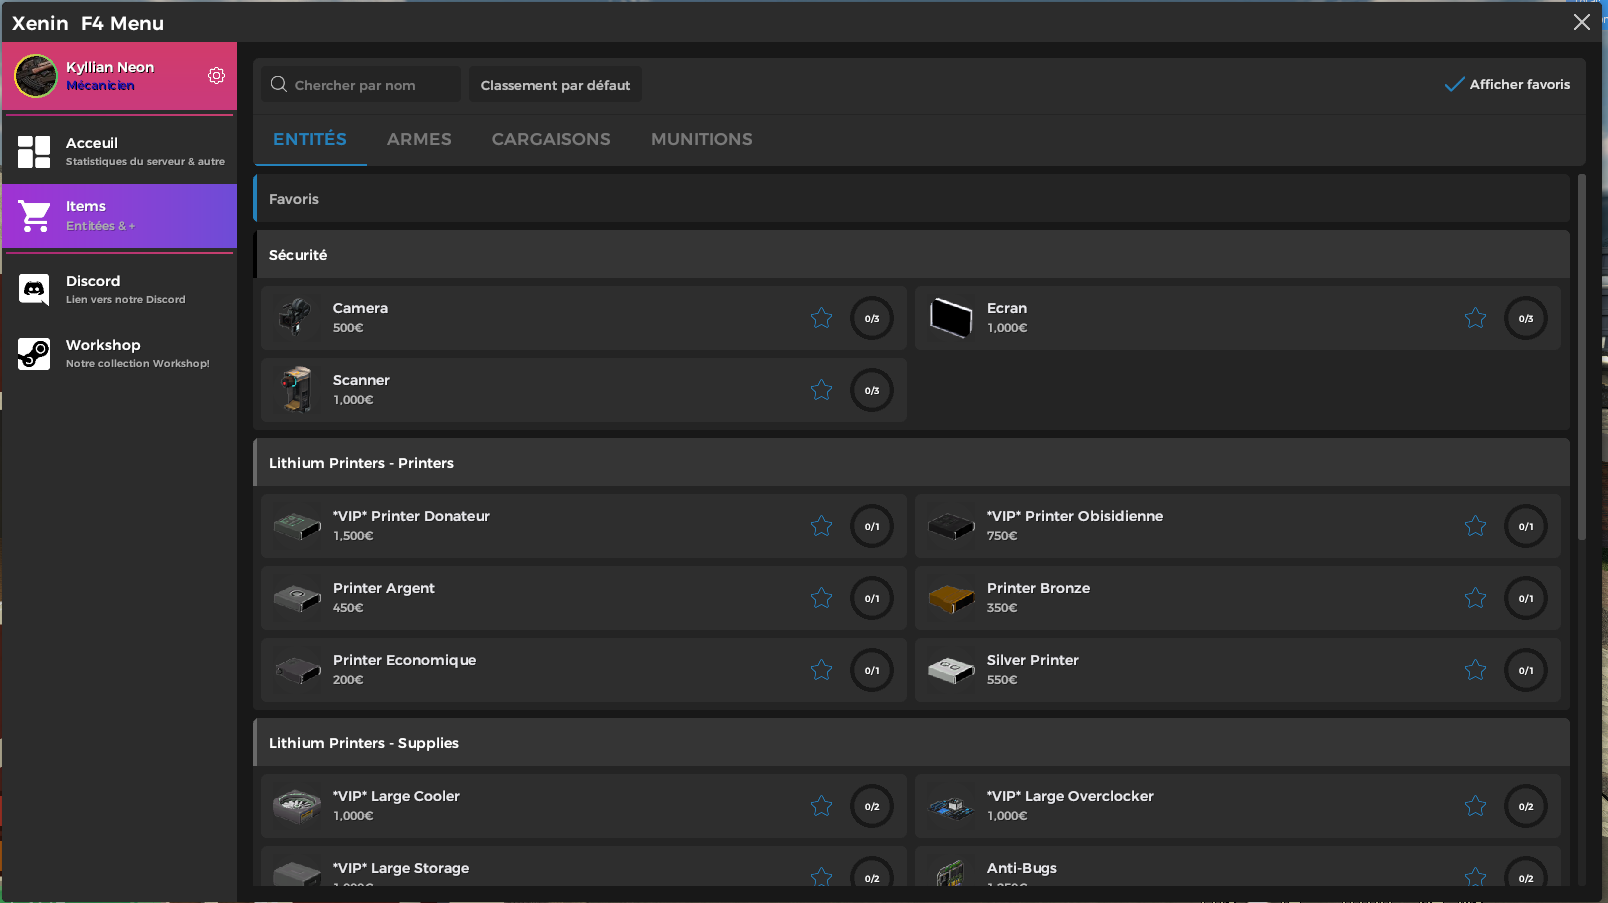Click Scanner item thumbnail

tap(296, 390)
